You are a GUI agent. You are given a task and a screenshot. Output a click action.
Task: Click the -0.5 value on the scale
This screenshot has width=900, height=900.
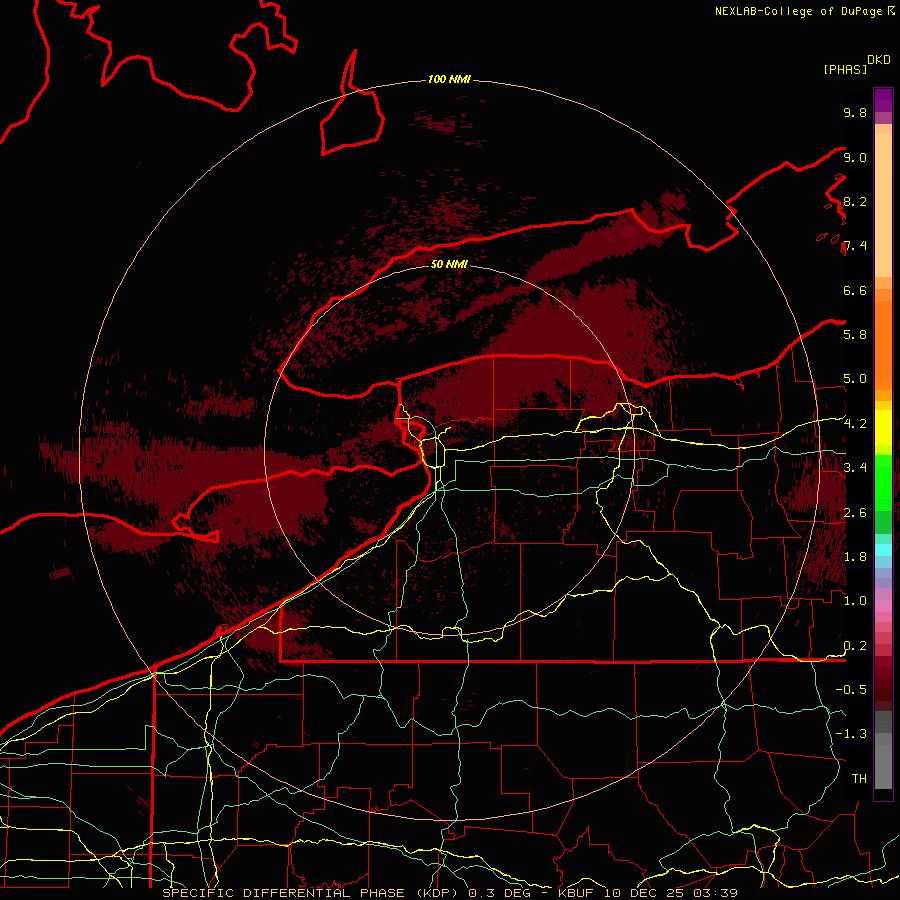click(x=851, y=690)
